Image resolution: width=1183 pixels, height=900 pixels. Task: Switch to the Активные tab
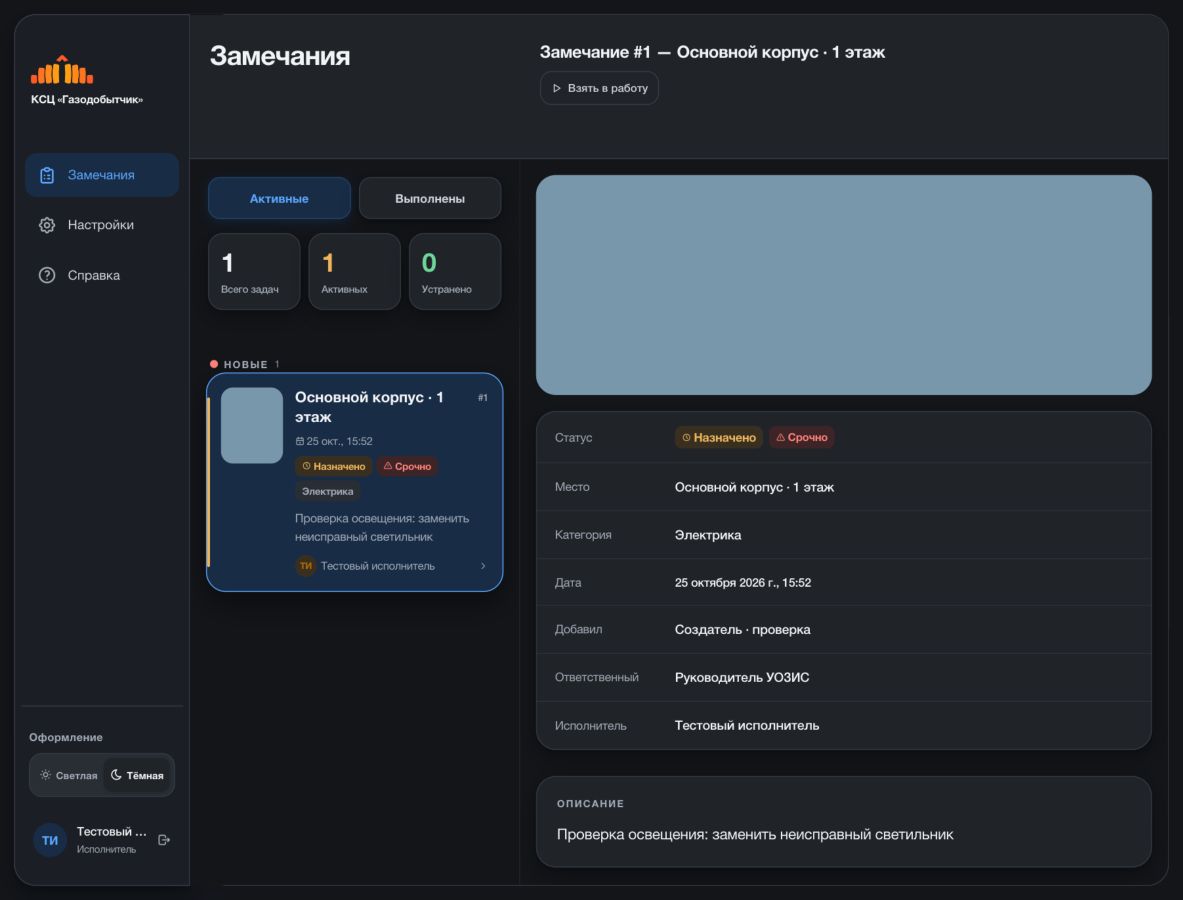pyautogui.click(x=279, y=198)
